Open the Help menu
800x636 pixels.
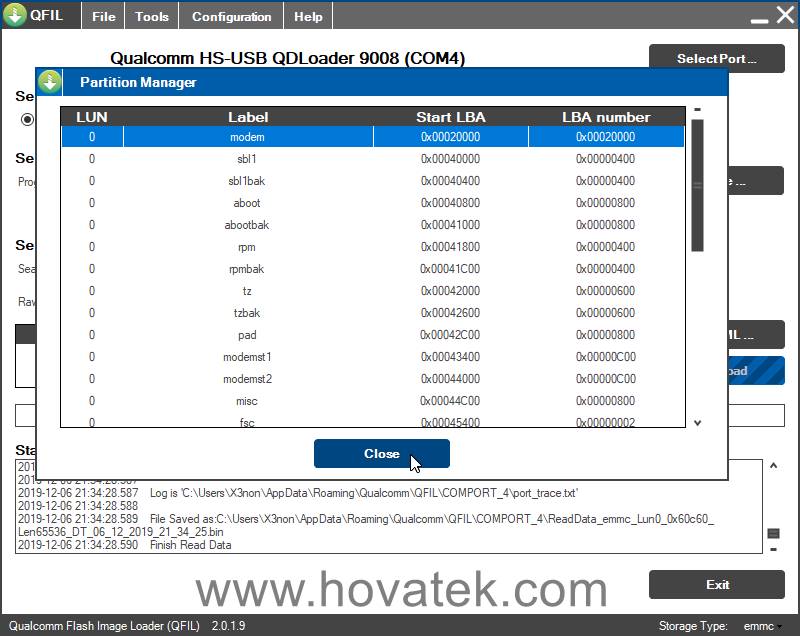[x=308, y=16]
